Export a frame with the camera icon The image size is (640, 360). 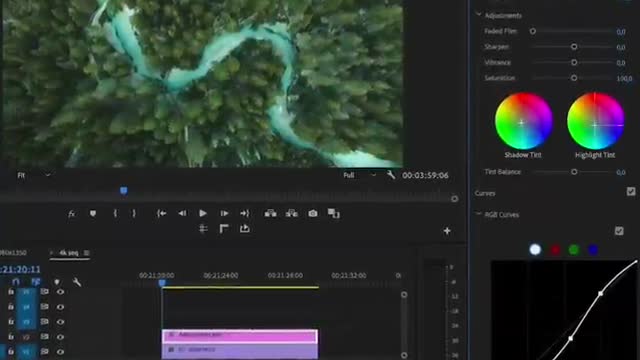(313, 213)
